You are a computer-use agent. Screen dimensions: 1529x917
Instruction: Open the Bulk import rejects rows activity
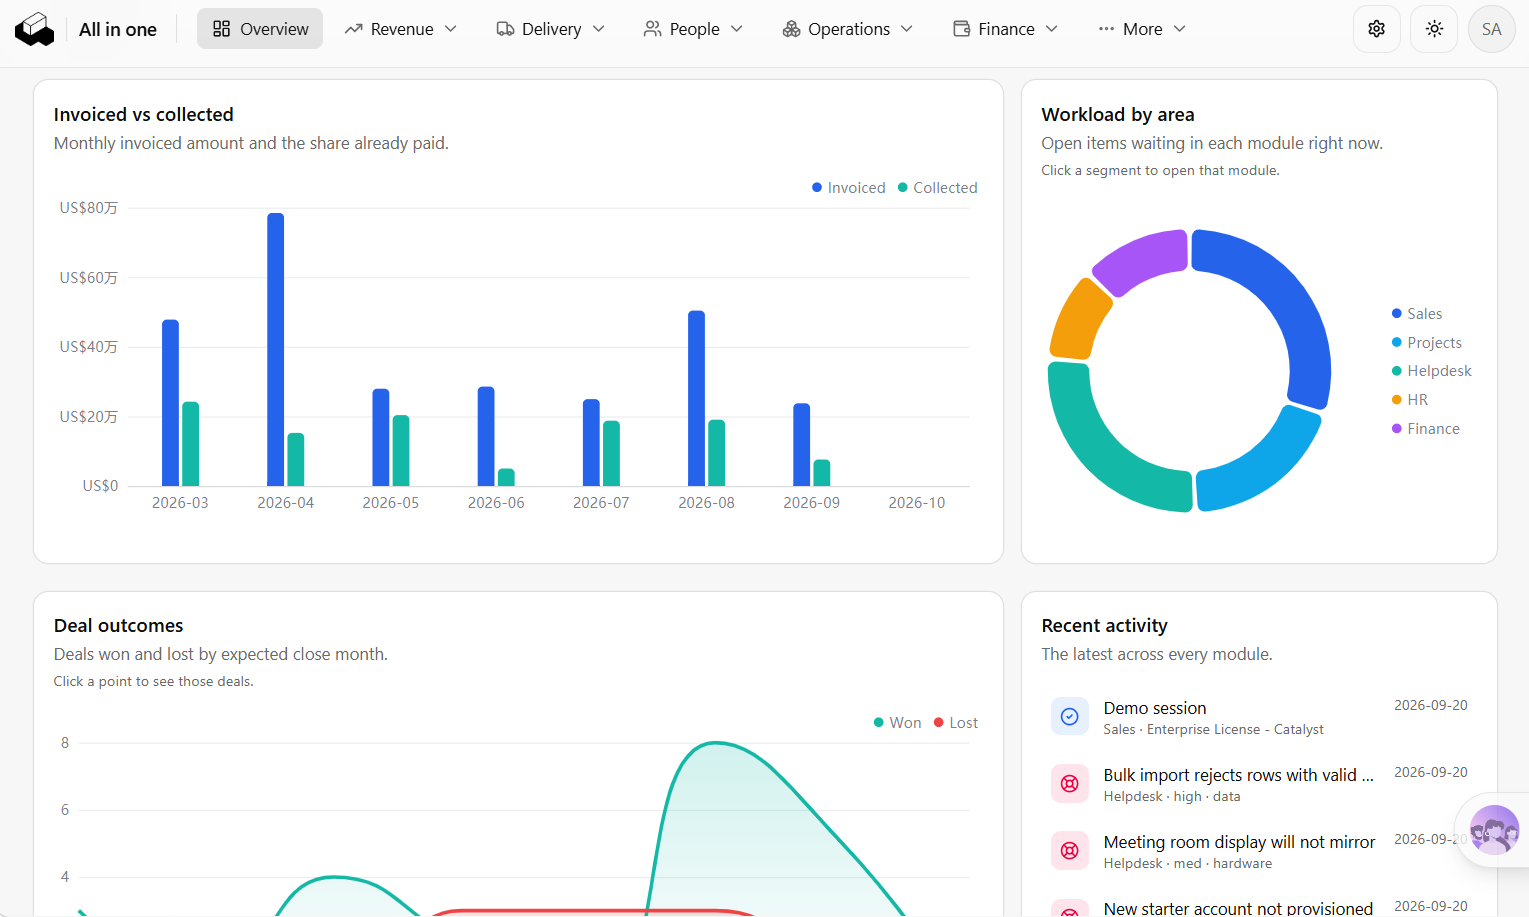coord(1259,784)
